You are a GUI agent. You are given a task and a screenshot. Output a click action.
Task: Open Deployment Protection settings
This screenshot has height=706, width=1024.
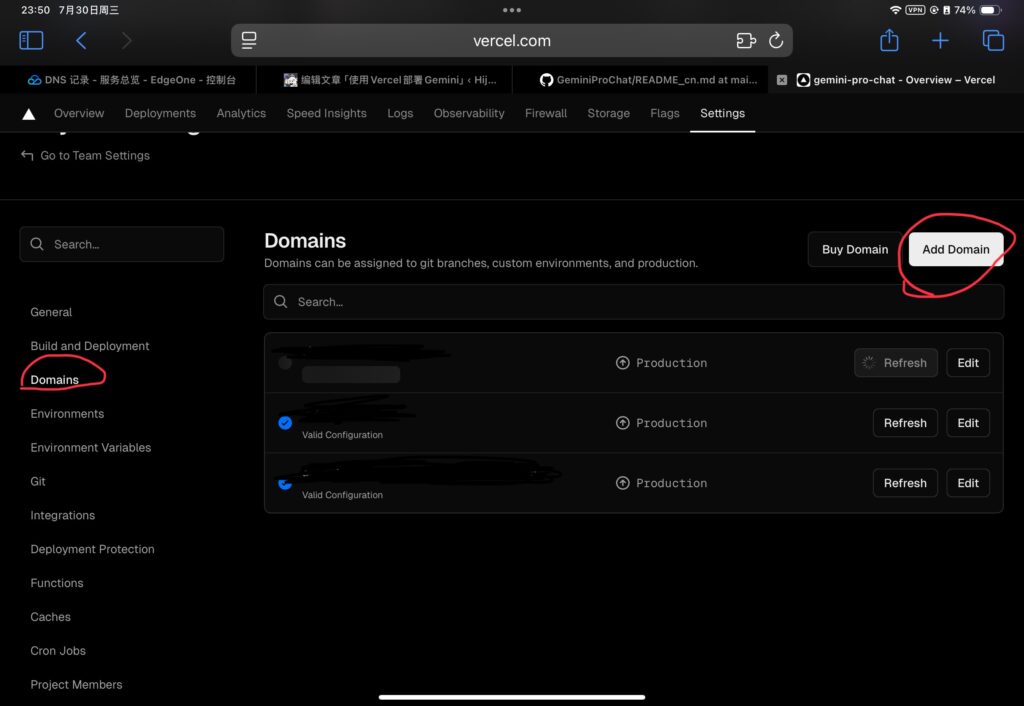pos(92,549)
